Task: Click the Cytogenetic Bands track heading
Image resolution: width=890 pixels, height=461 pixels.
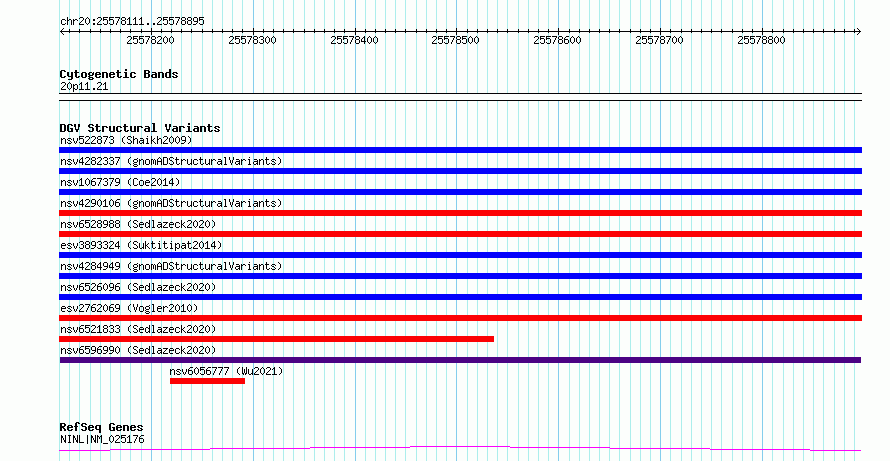Action: pos(119,74)
